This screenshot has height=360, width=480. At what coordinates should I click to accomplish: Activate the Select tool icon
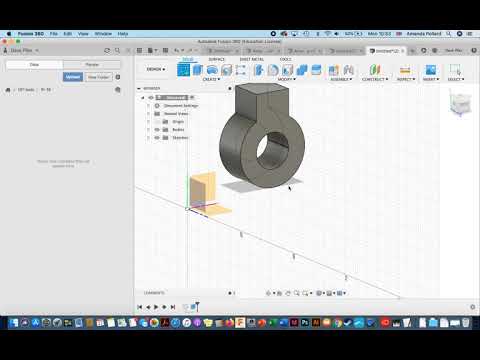point(455,70)
